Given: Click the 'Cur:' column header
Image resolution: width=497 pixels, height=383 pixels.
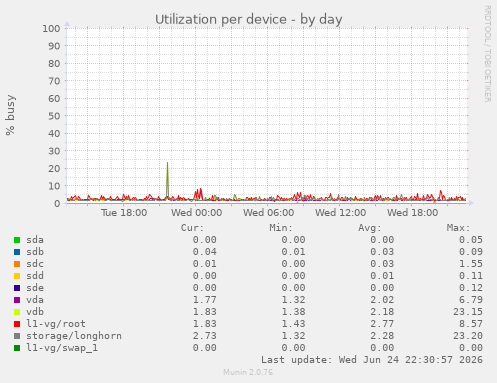Looking at the screenshot, I should coord(192,228).
